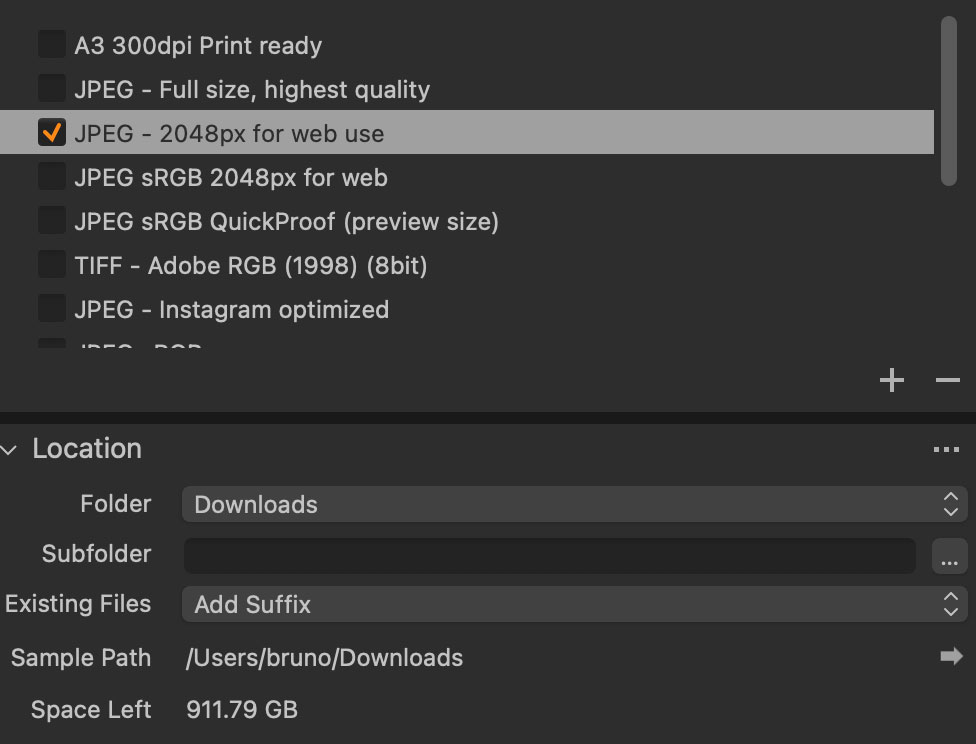Click the Location panel title

click(x=87, y=449)
